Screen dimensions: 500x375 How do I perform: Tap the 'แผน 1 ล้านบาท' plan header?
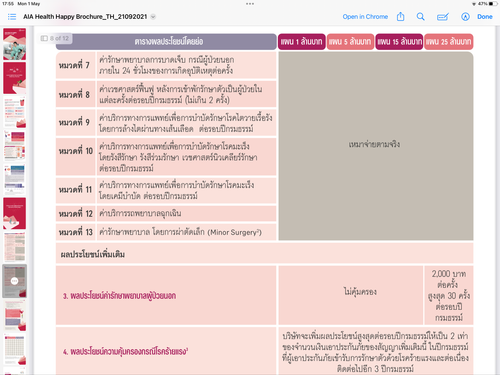pos(302,42)
